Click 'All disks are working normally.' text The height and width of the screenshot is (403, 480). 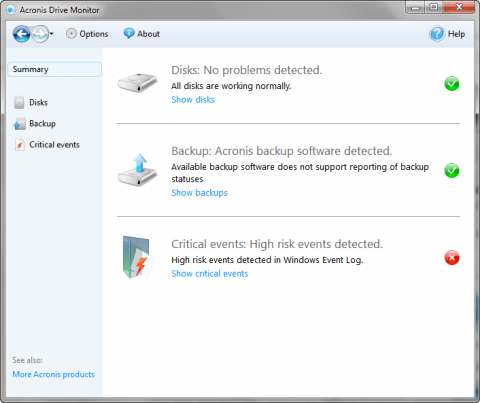coord(231,86)
